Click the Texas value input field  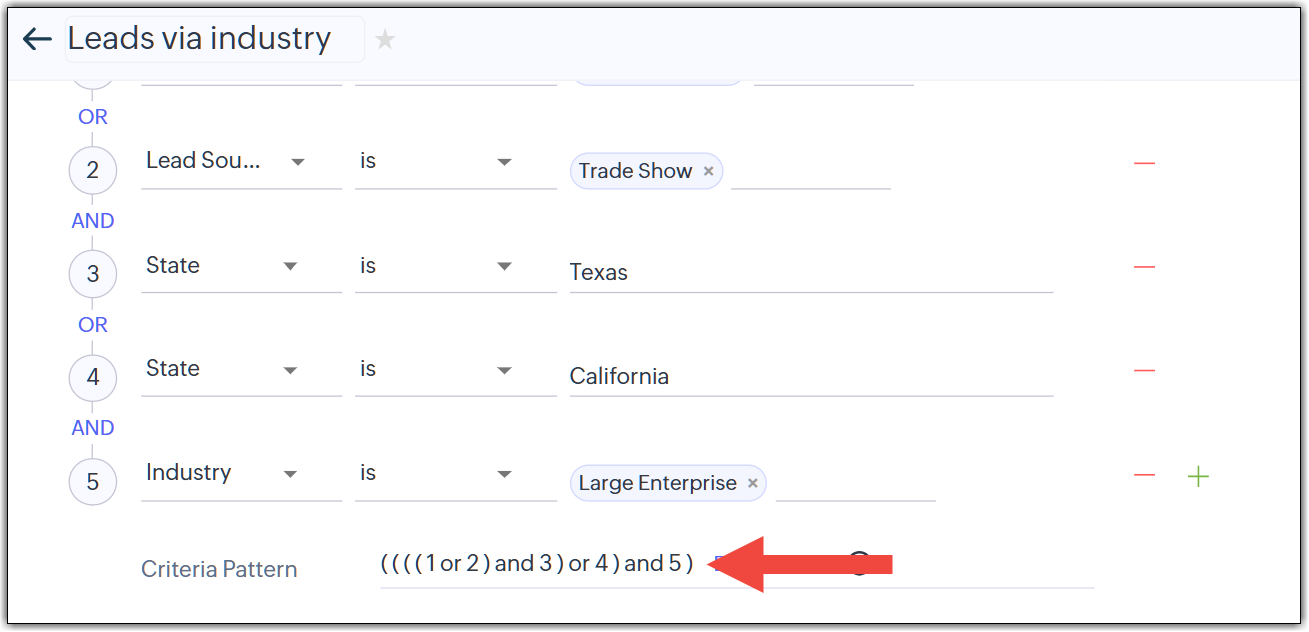point(810,272)
